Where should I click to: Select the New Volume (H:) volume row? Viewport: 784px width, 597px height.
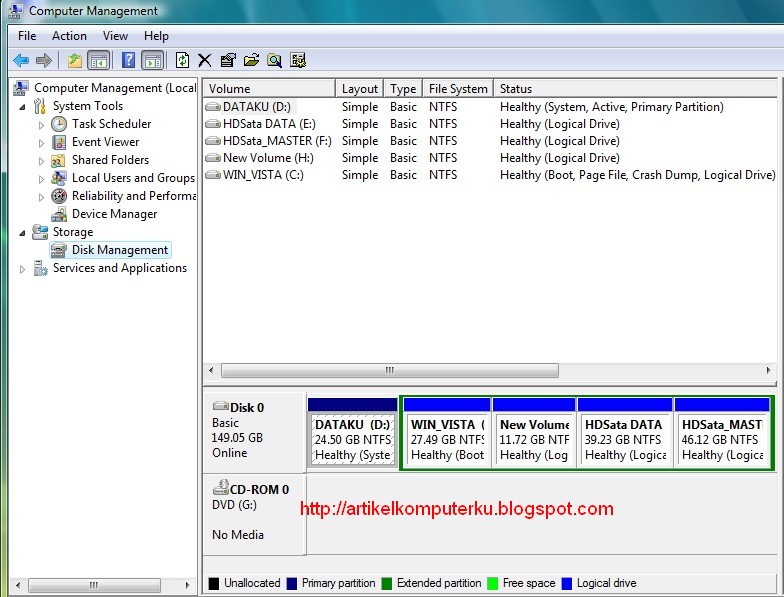pos(490,158)
